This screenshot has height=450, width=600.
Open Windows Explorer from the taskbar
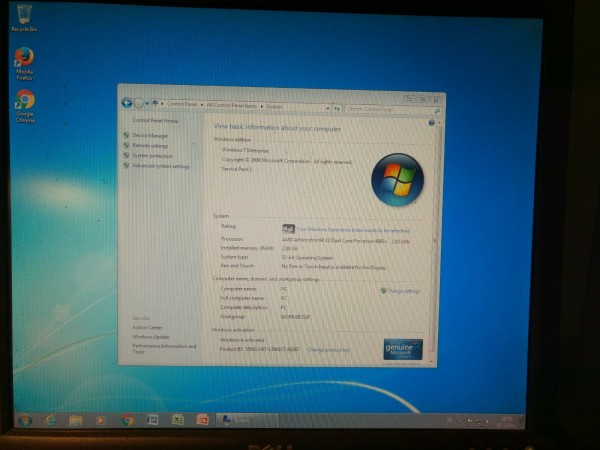pyautogui.click(x=75, y=421)
